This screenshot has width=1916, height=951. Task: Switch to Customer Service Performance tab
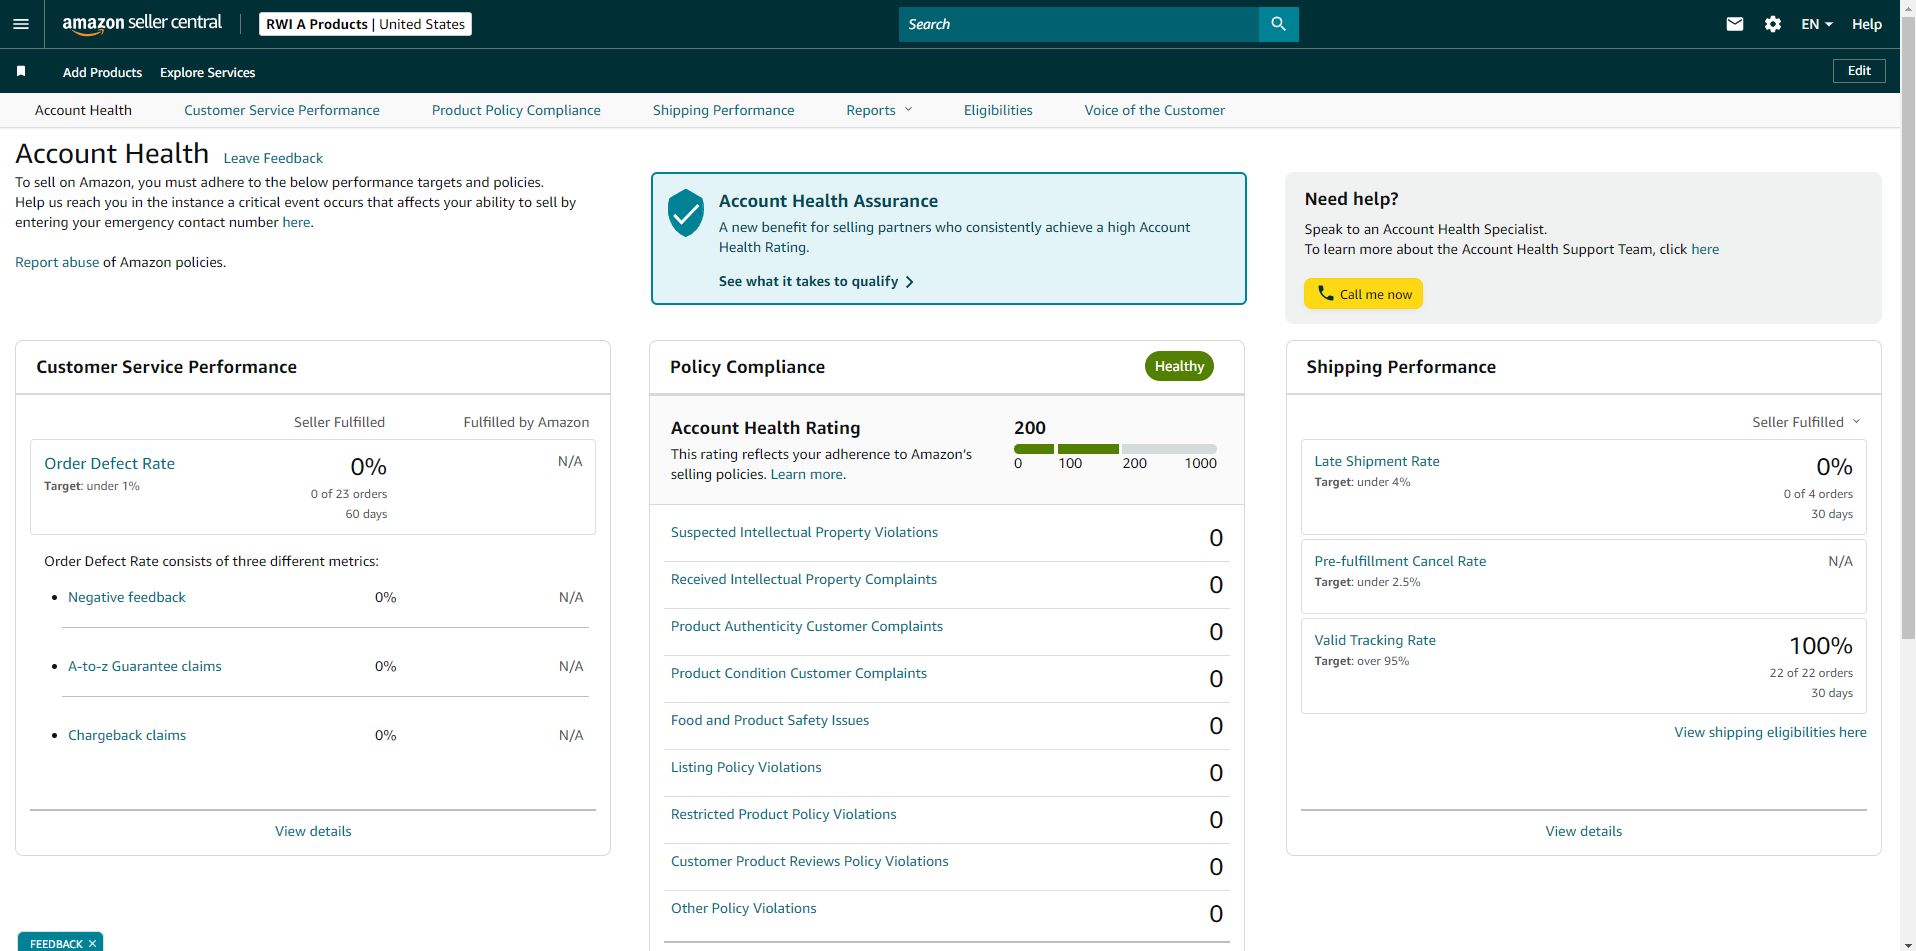point(282,110)
